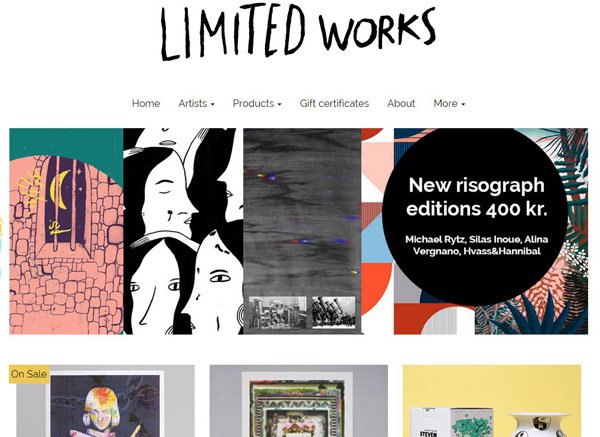Click the On Sale yellow badge
The width and height of the screenshot is (600, 437).
(29, 374)
